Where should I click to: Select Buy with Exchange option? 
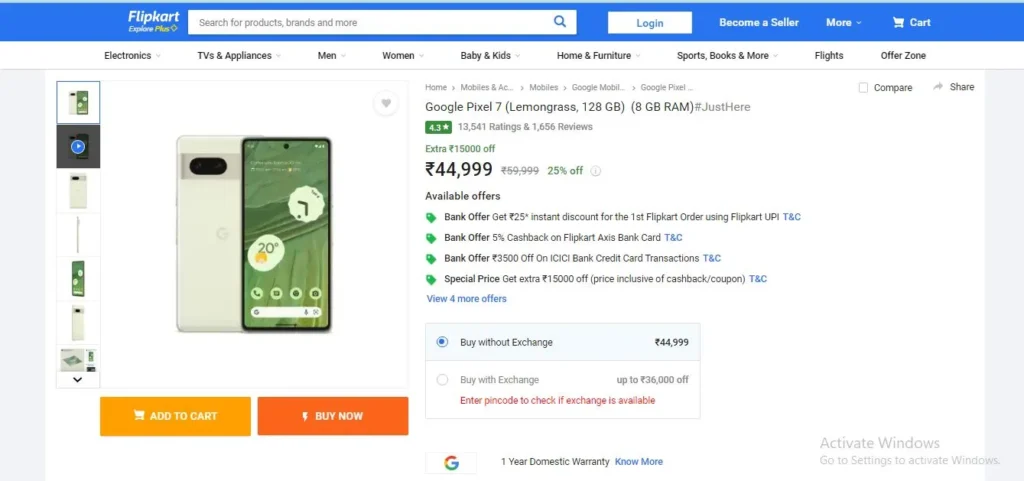(x=442, y=380)
